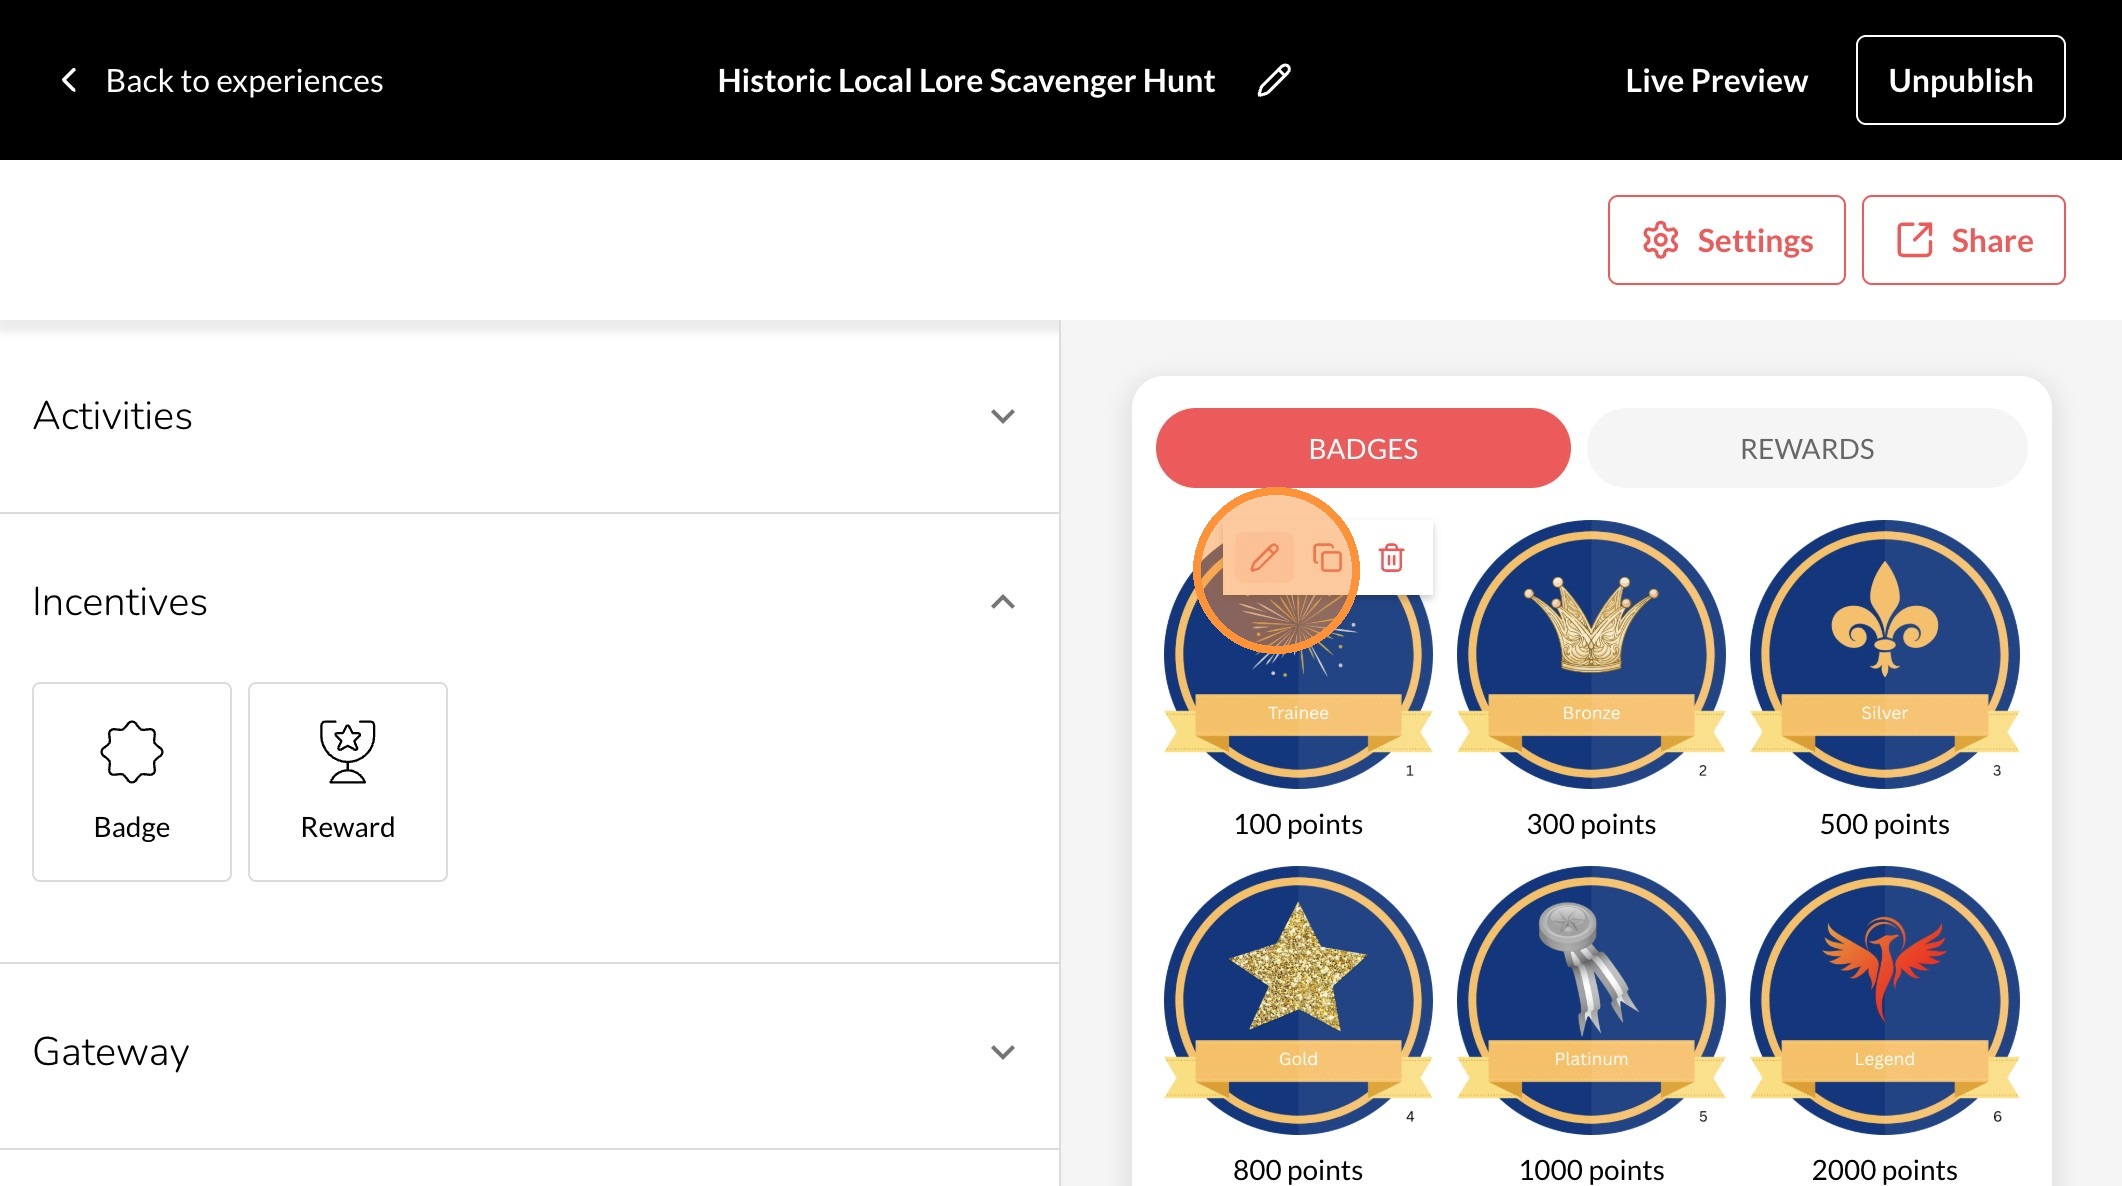The image size is (2122, 1186).
Task: Select the BADGES tab
Action: (x=1363, y=448)
